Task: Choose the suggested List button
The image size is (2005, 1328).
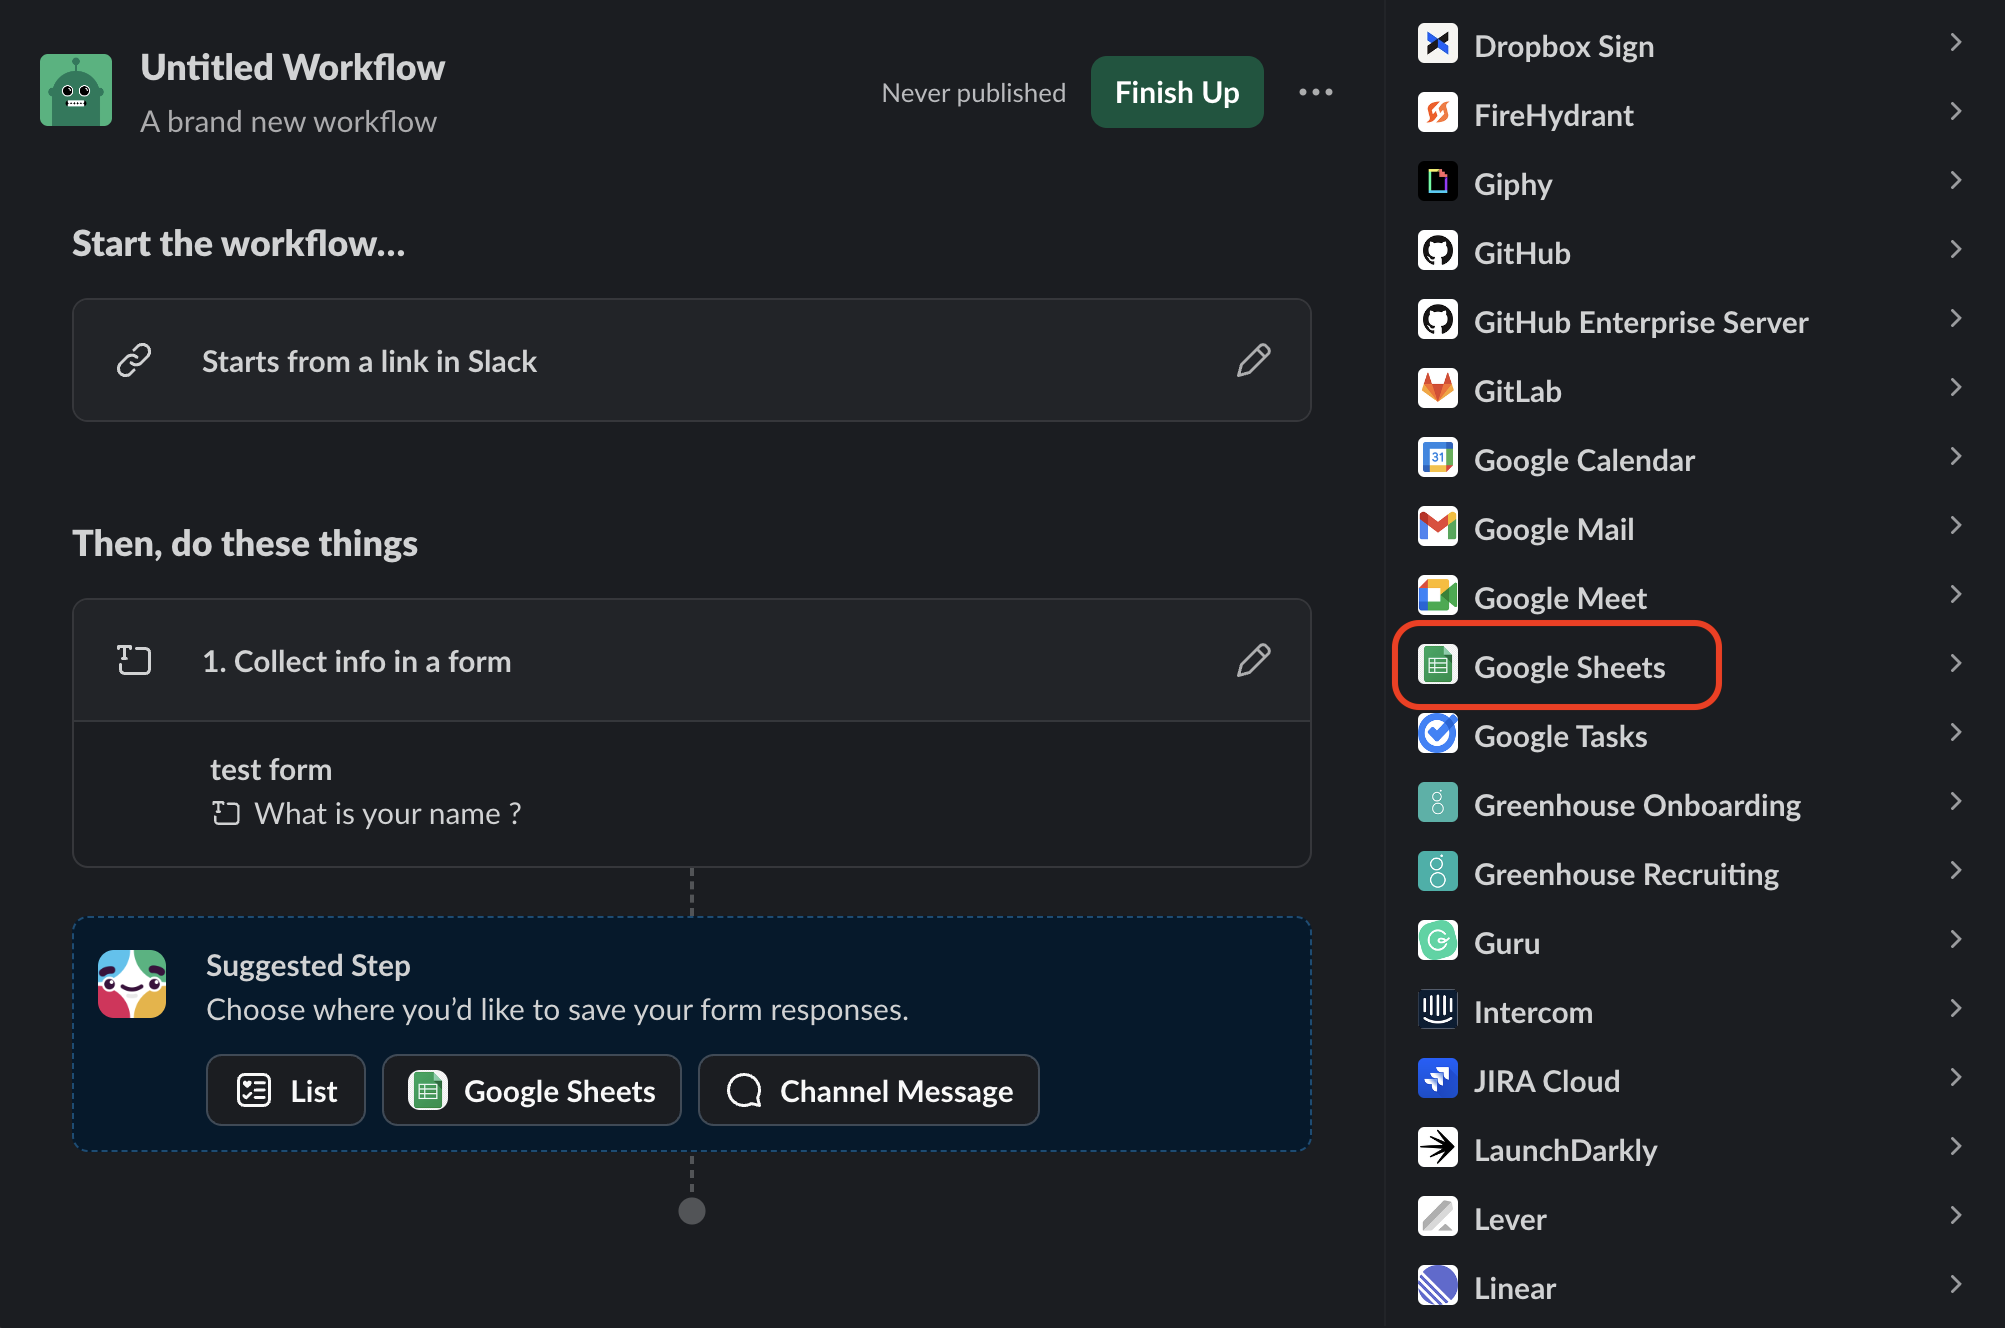Action: (x=286, y=1090)
